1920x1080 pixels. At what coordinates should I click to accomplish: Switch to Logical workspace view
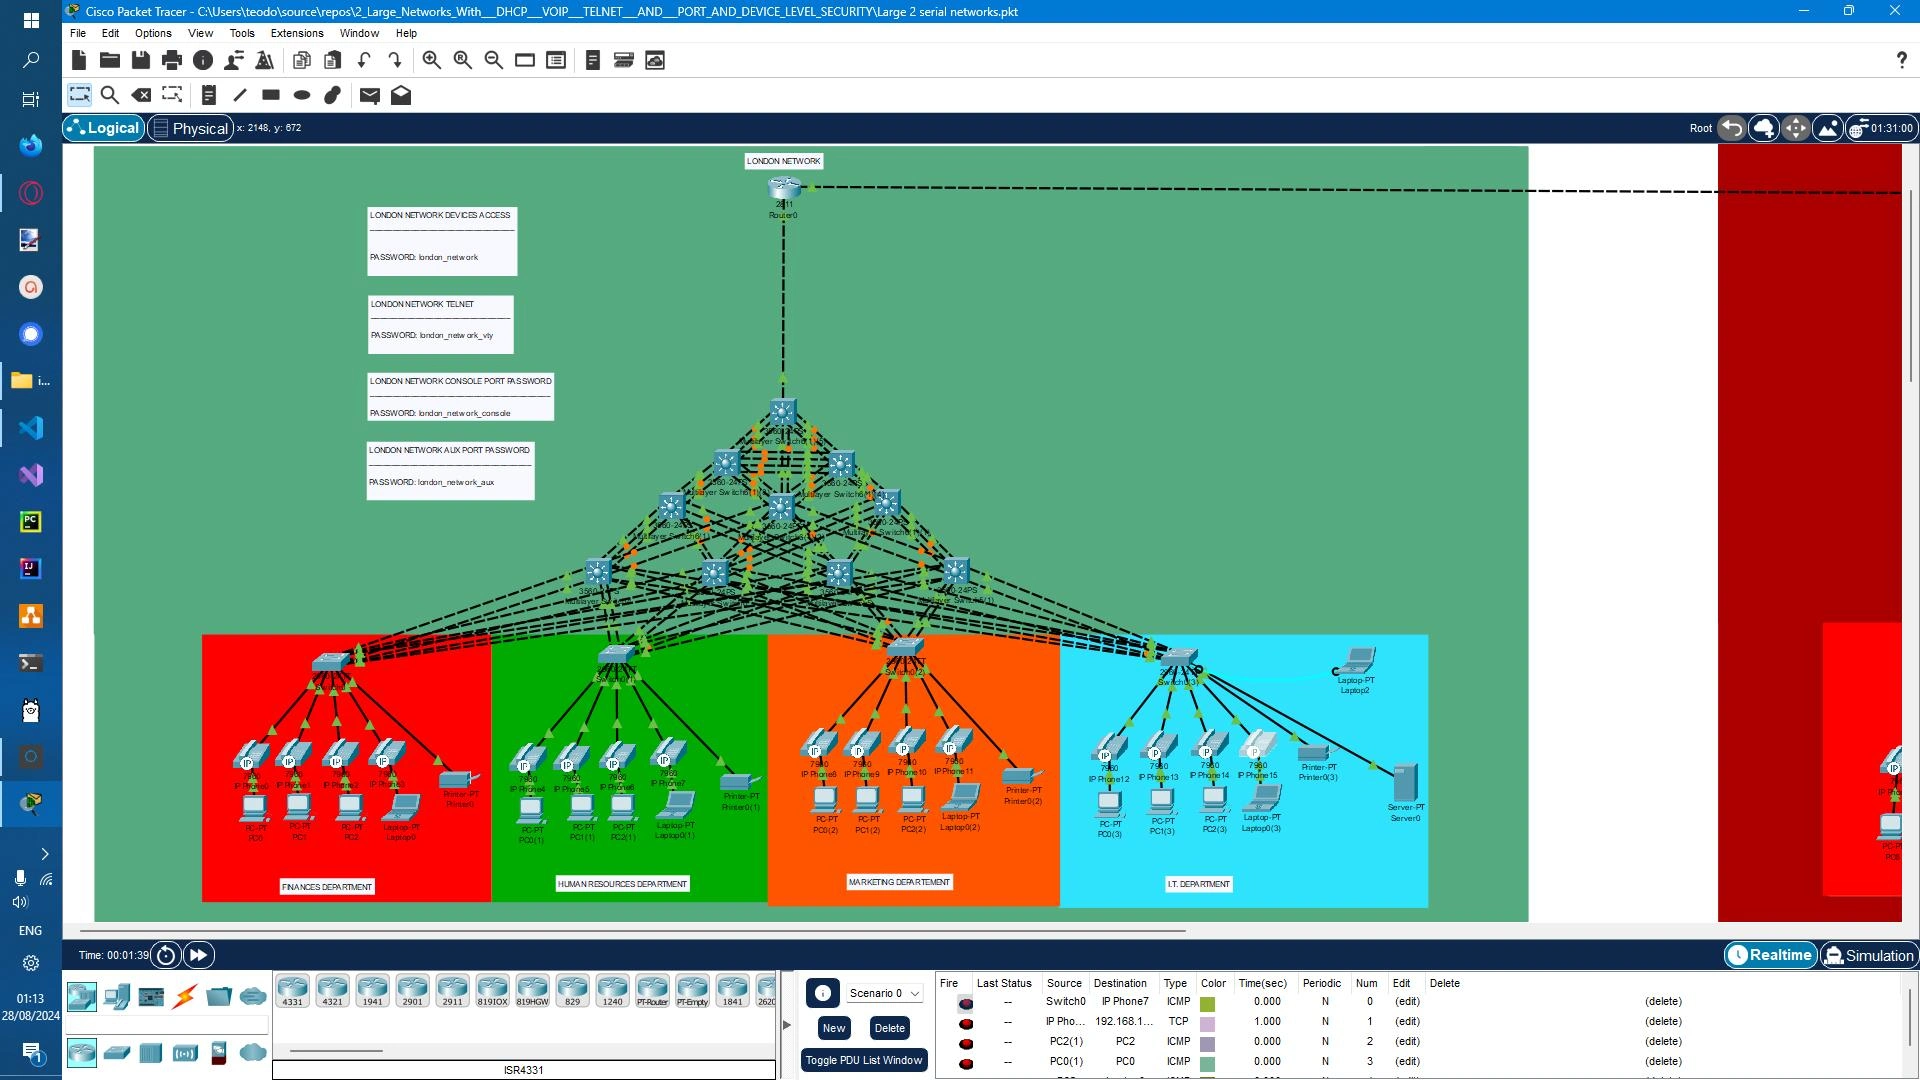(x=103, y=128)
